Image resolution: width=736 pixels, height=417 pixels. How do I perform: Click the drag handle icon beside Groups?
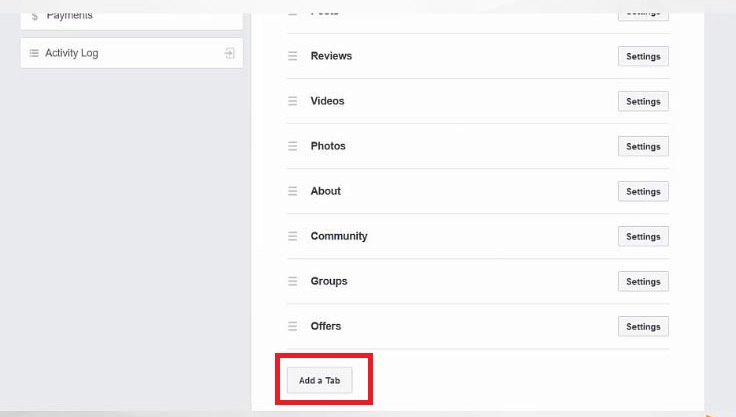pyautogui.click(x=293, y=281)
